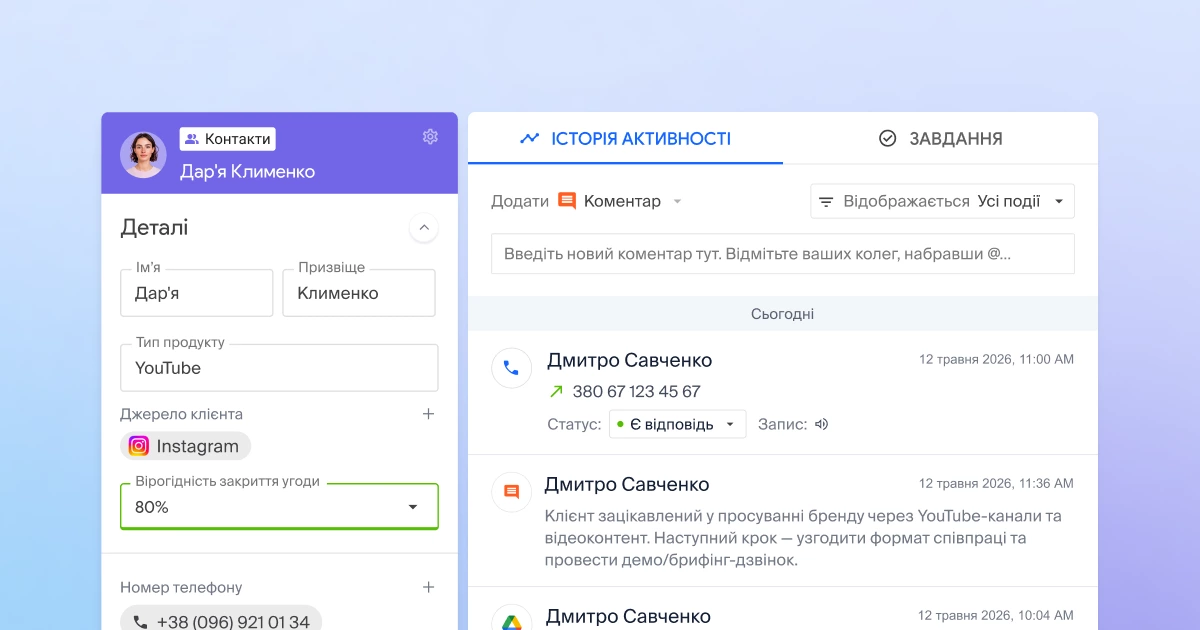Click the Контакти badge
The height and width of the screenshot is (630, 1200).
tap(228, 139)
